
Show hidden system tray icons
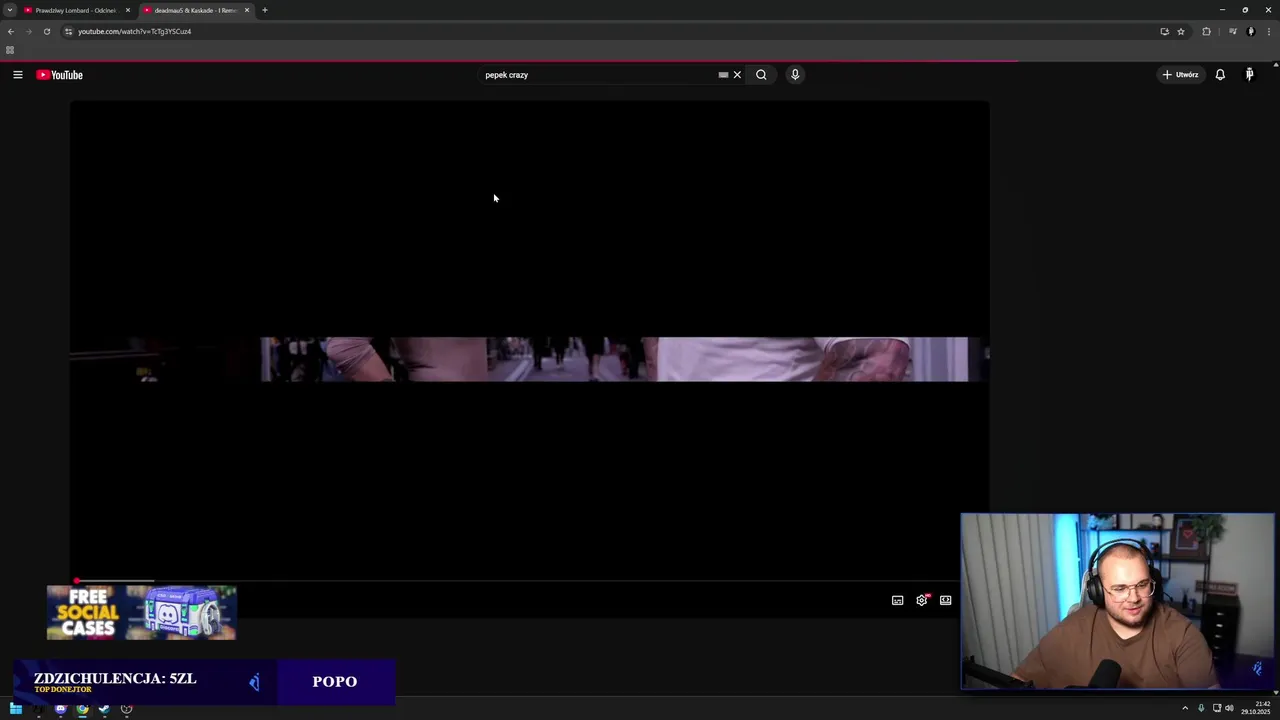click(x=1185, y=709)
